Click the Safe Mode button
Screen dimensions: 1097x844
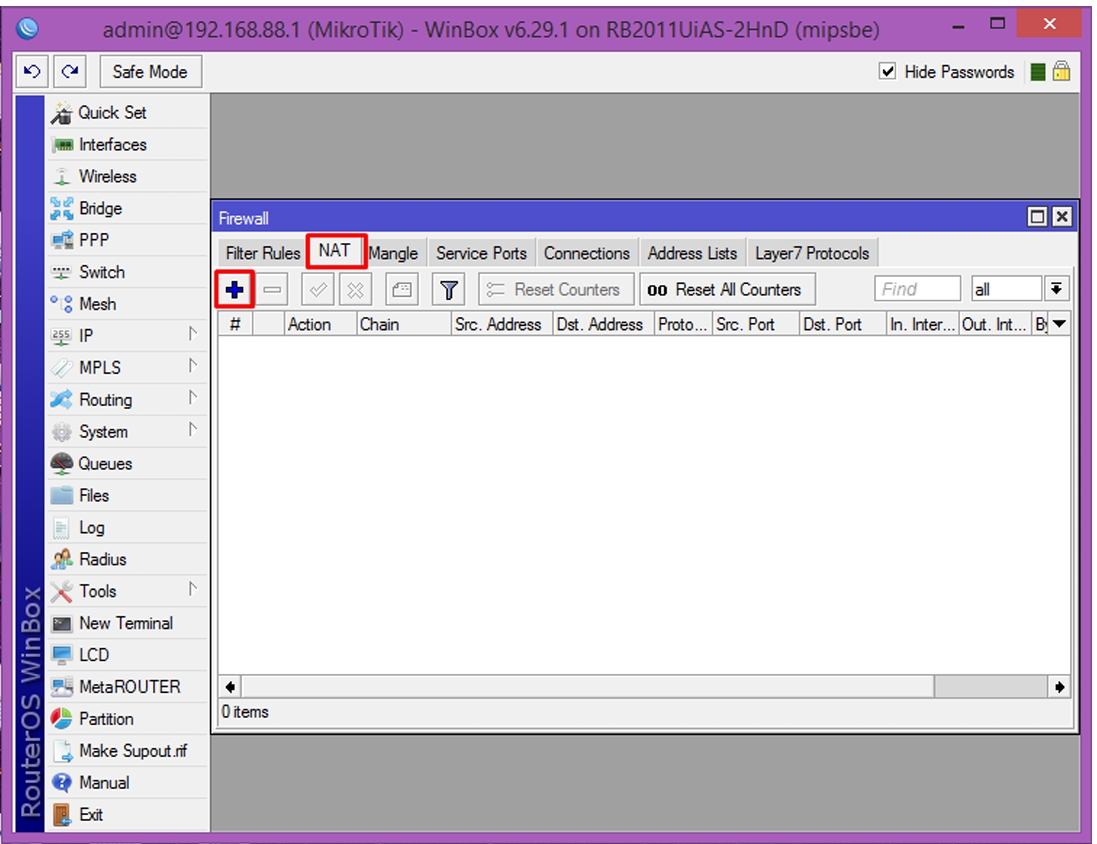tap(150, 71)
